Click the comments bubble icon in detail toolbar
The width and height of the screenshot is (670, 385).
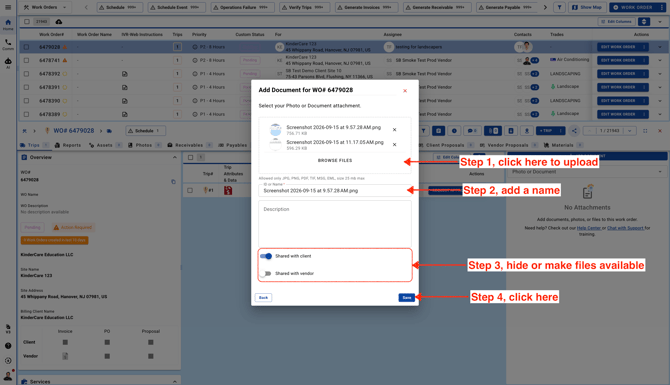(472, 131)
